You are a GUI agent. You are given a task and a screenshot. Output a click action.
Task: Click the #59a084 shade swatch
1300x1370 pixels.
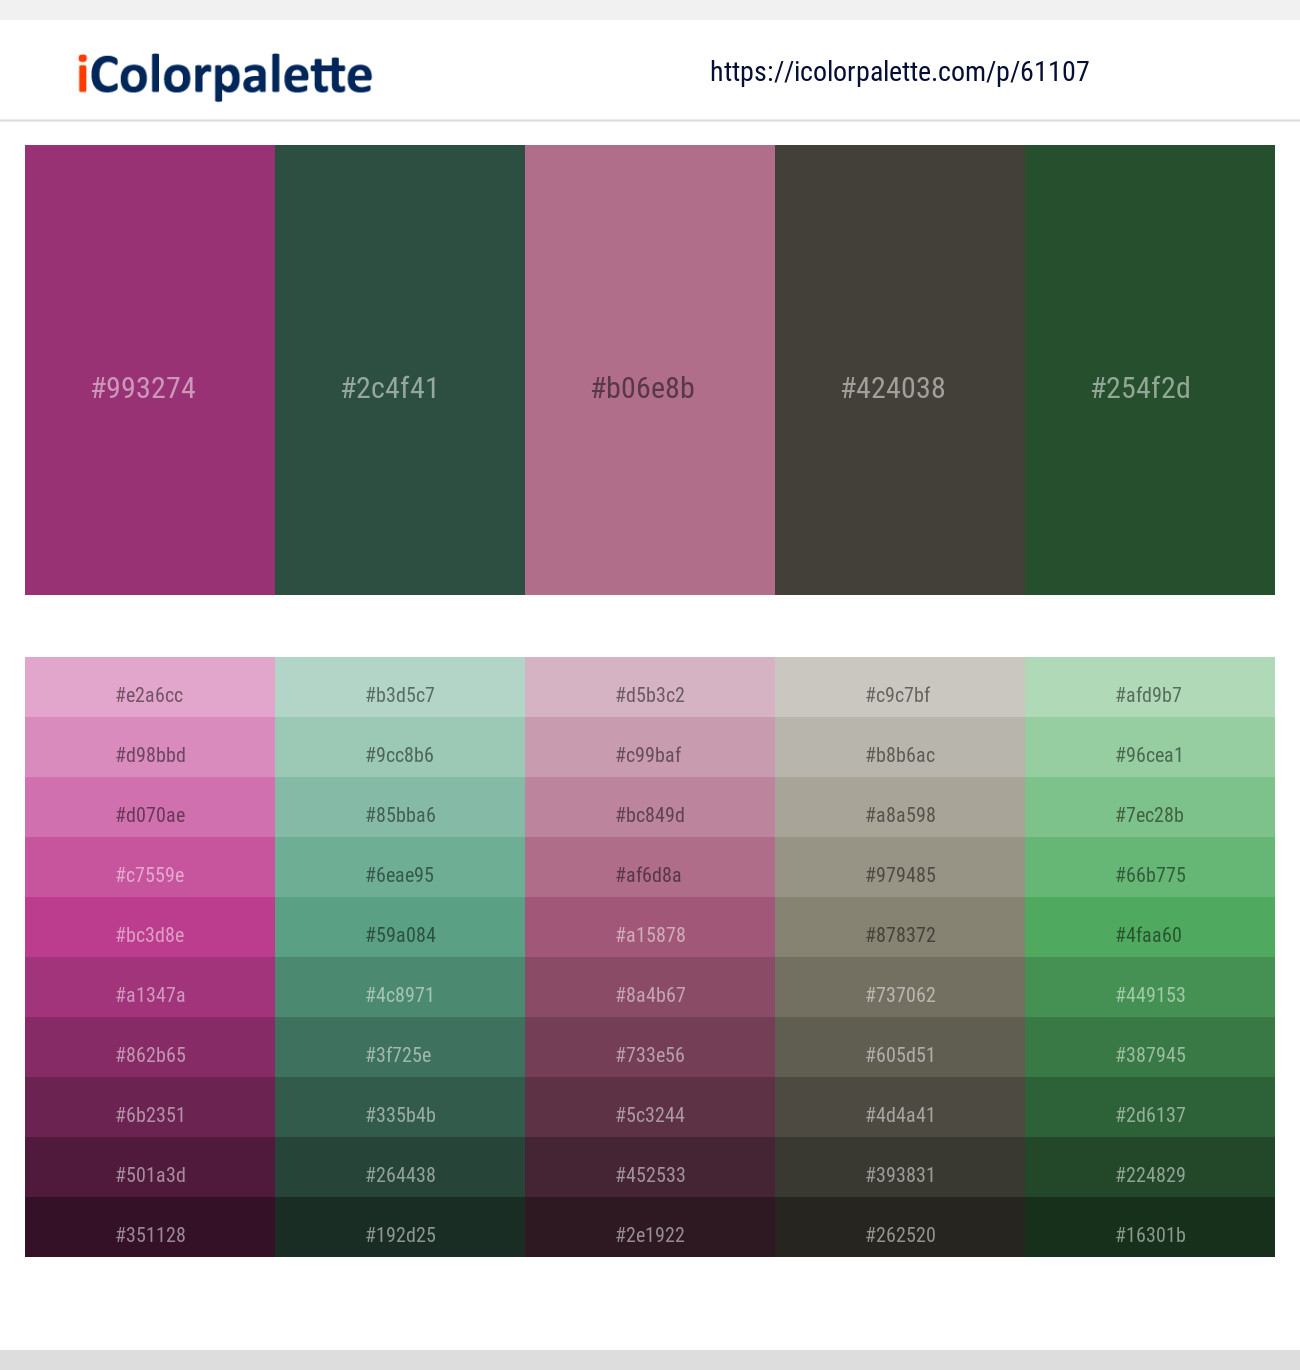pos(400,934)
